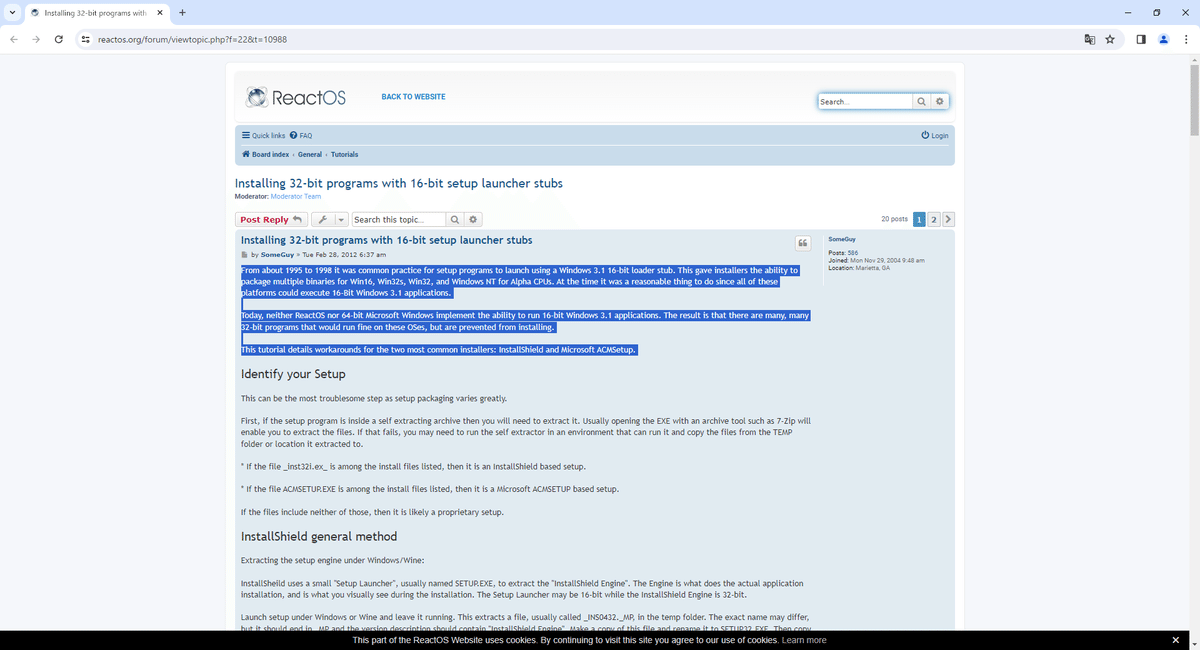Click the browser address bar URL

(192, 39)
